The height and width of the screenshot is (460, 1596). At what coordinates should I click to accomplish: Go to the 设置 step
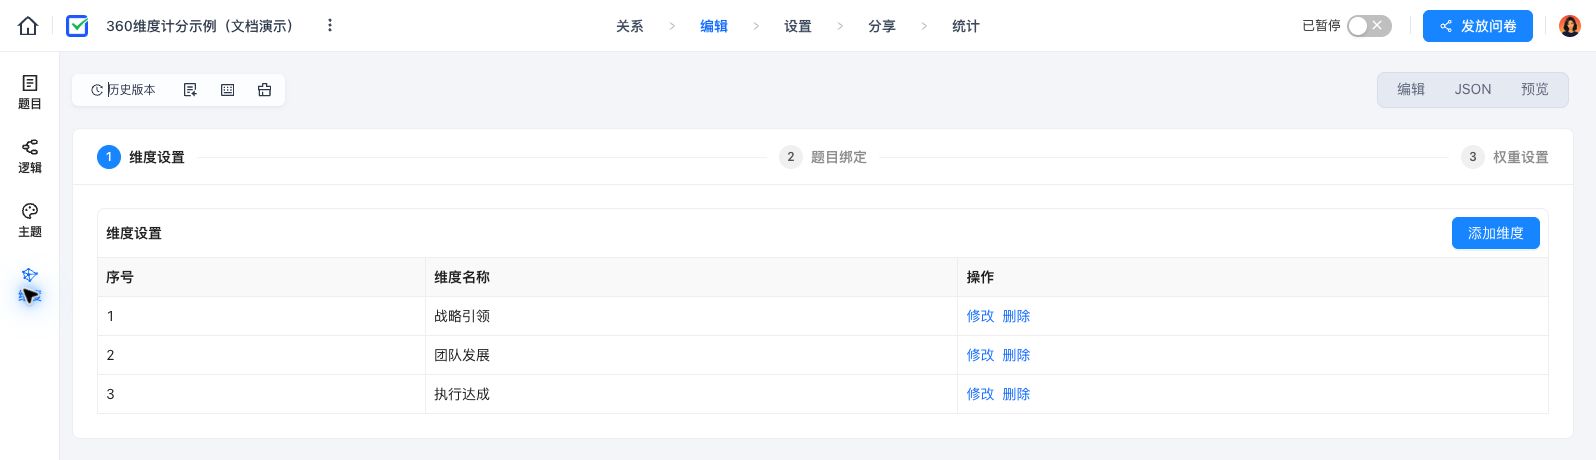(x=798, y=26)
